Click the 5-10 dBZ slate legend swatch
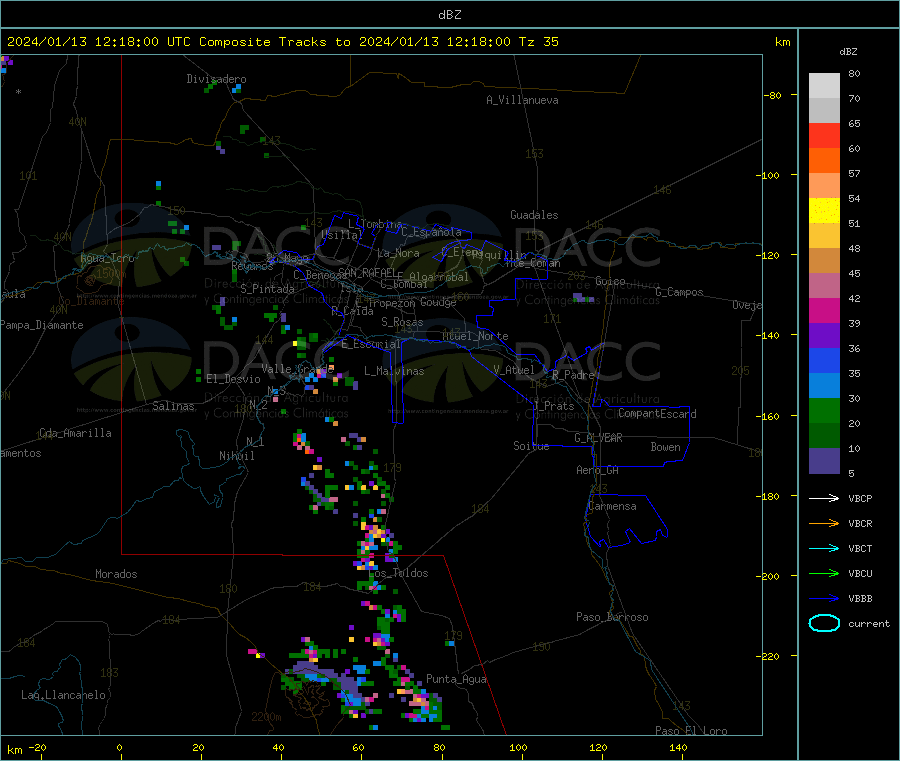The height and width of the screenshot is (761, 900). click(824, 461)
